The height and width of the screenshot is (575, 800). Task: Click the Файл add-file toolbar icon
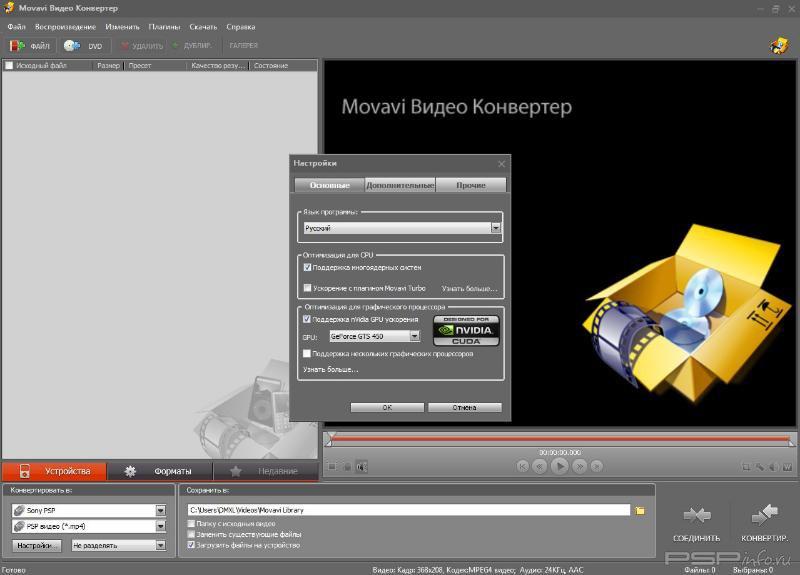(17, 46)
